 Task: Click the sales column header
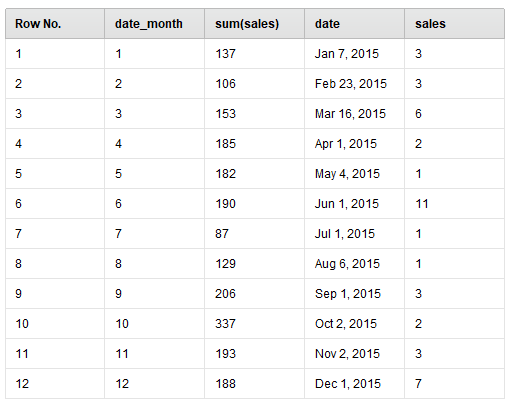[454, 24]
